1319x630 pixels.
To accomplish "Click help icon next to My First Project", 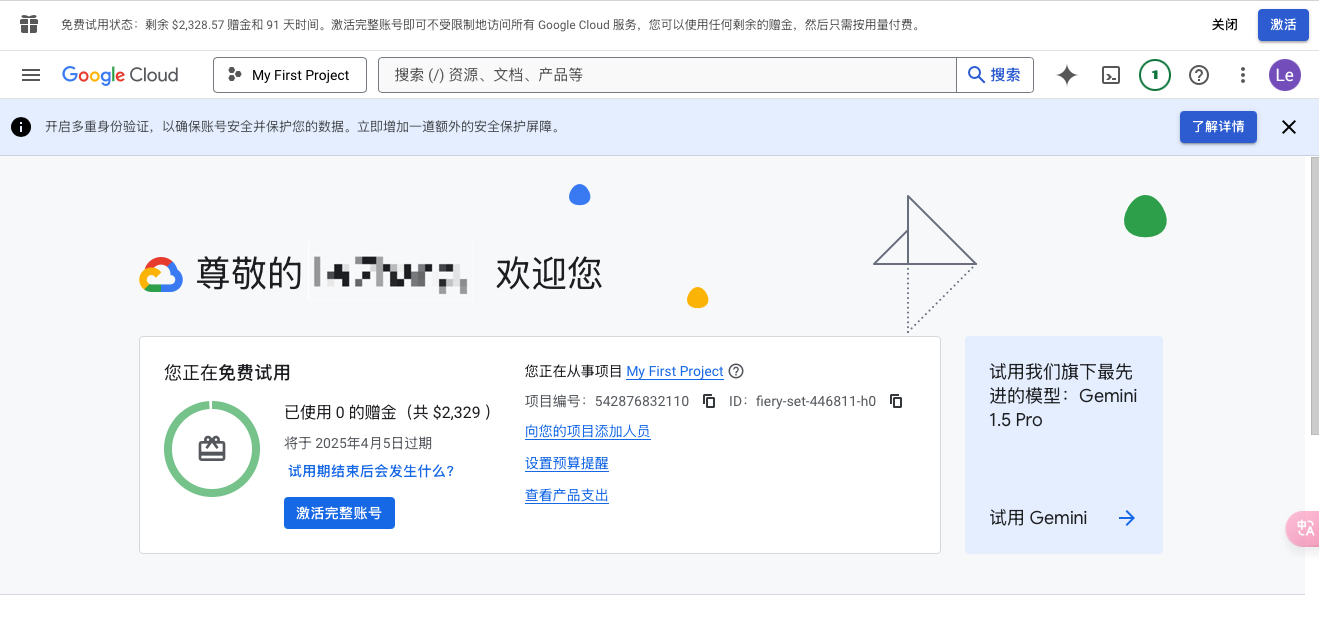I will 736,371.
